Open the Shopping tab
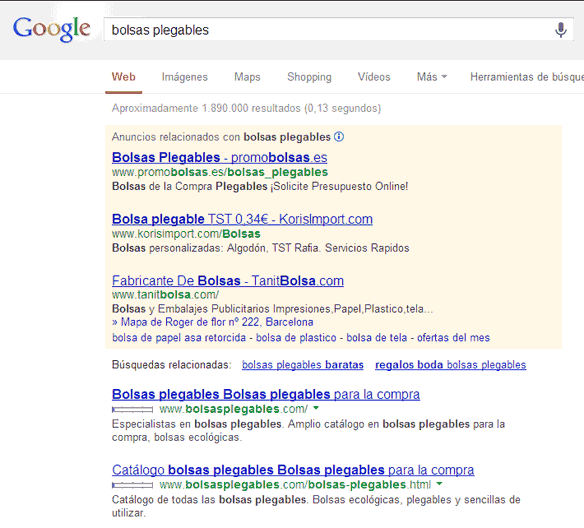Screen dimensions: 584x528 309,77
